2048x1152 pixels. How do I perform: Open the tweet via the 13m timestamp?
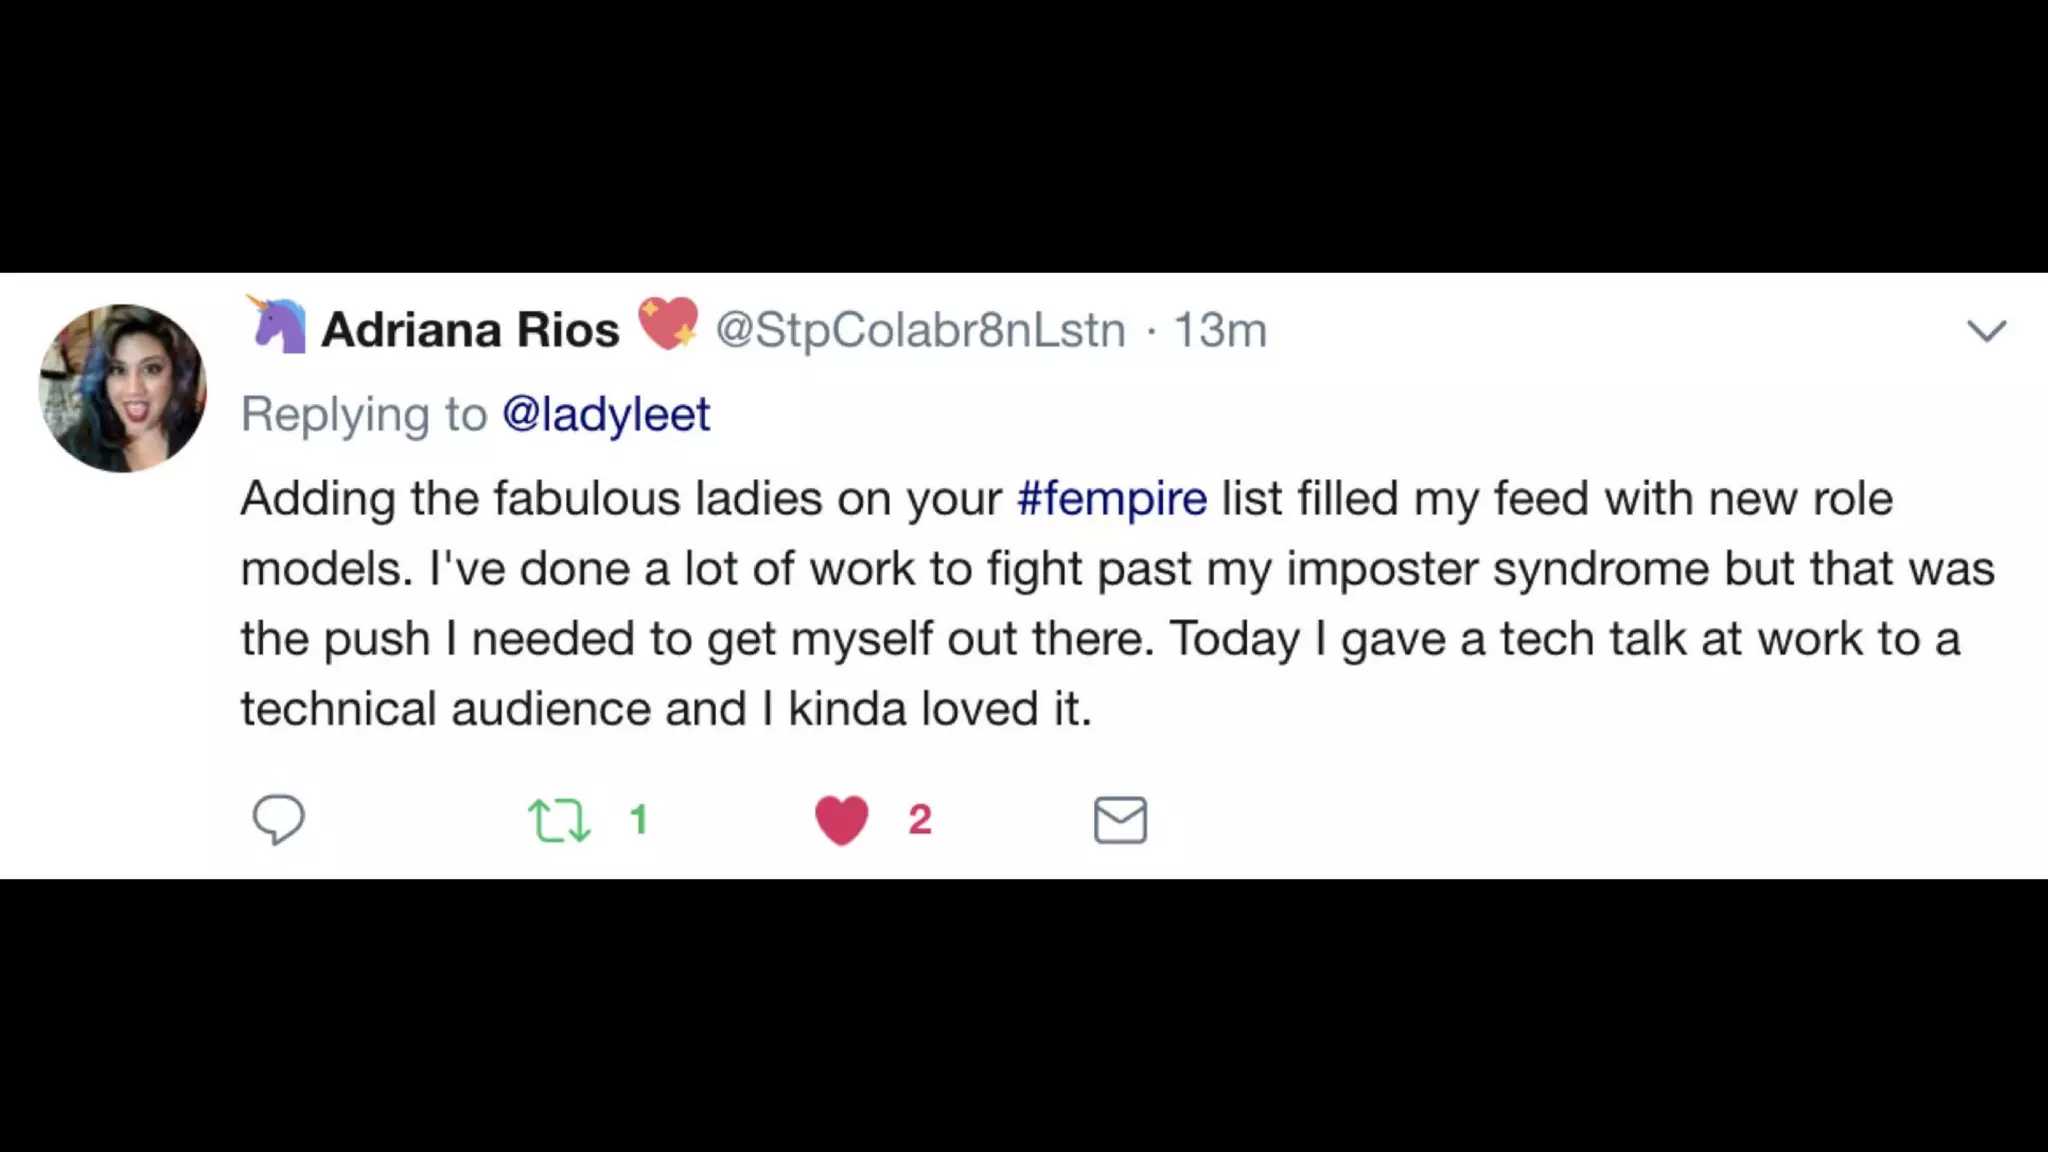pos(1219,330)
